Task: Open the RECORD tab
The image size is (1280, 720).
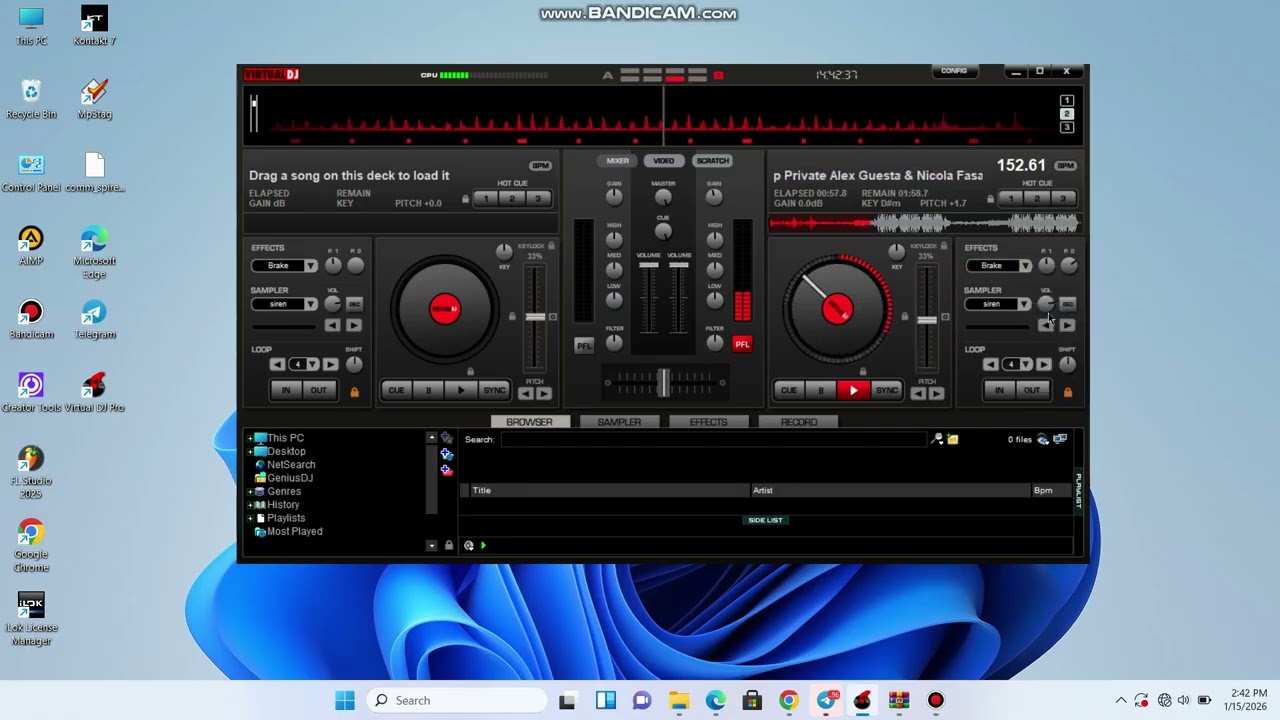Action: pos(798,422)
